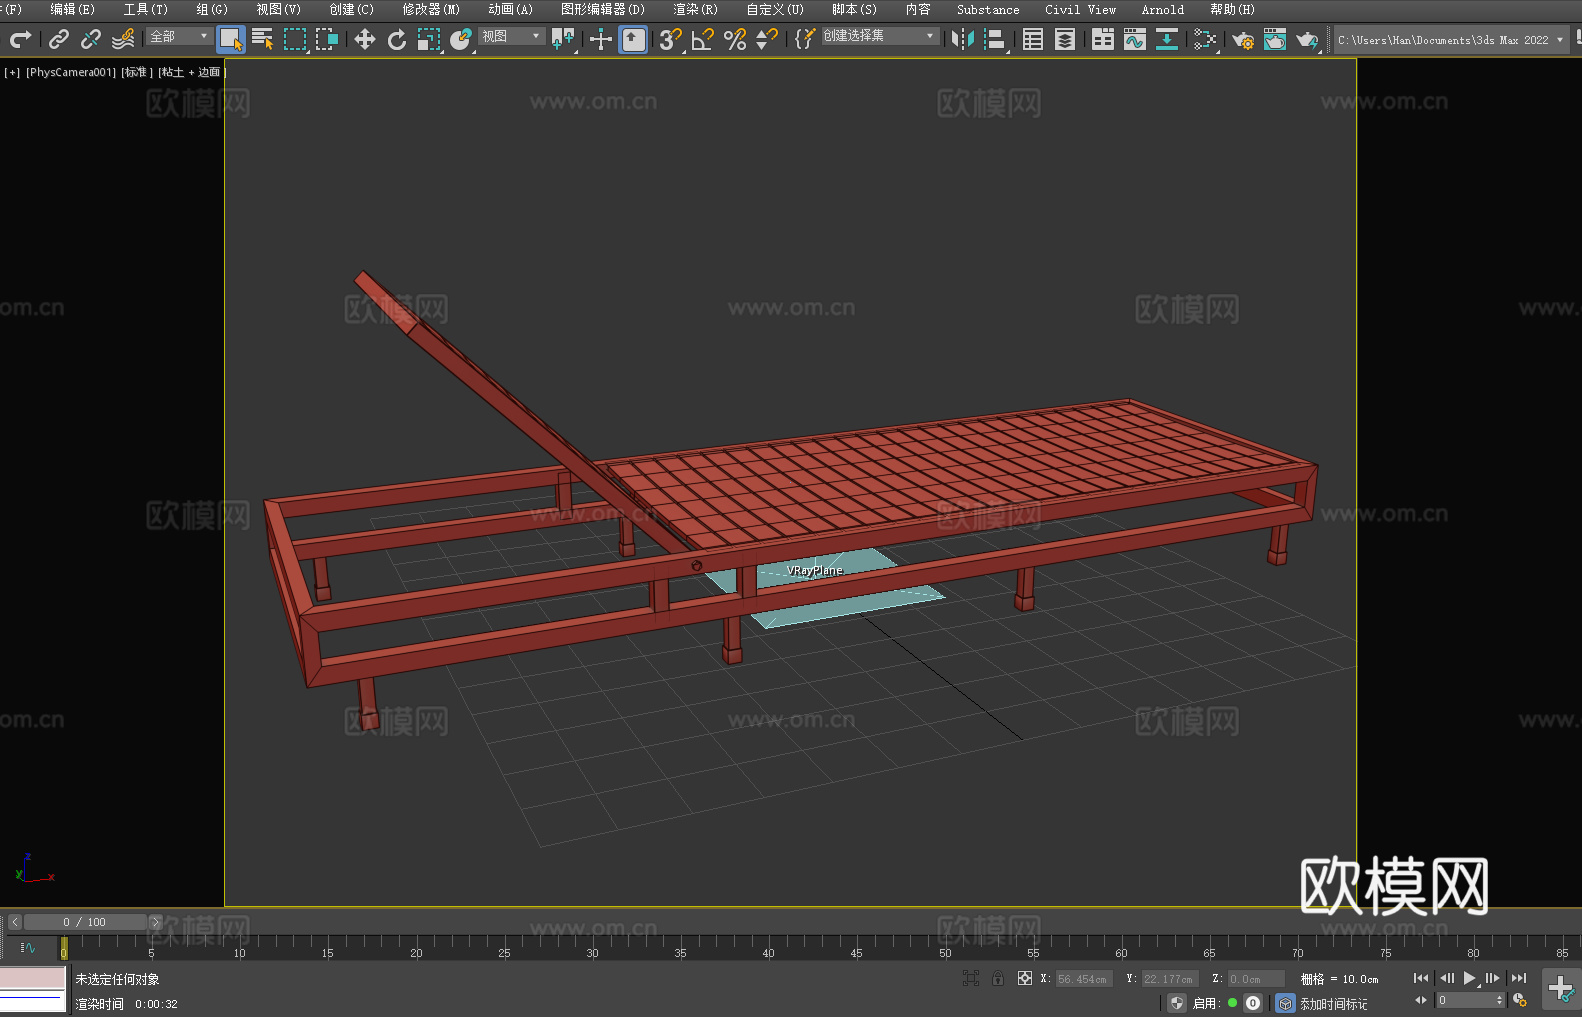
Task: Click the time slider handle showing 0 / 100
Action: pyautogui.click(x=85, y=922)
